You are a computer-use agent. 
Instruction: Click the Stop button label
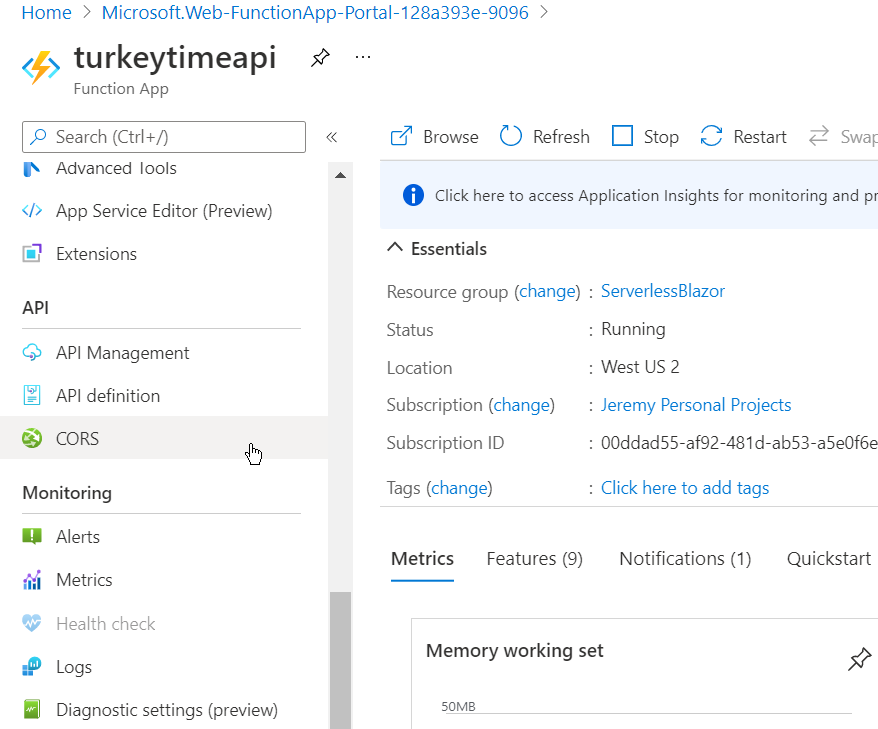661,137
